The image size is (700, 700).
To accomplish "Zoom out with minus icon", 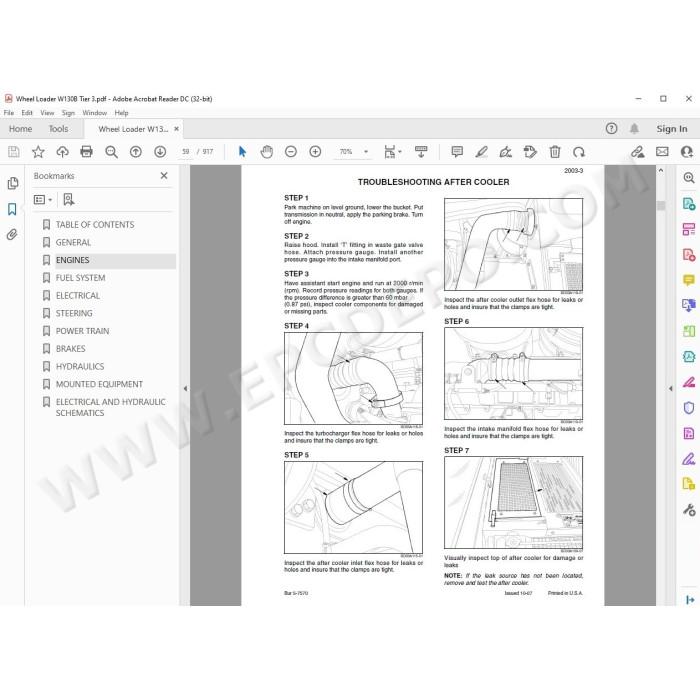I will click(x=291, y=152).
